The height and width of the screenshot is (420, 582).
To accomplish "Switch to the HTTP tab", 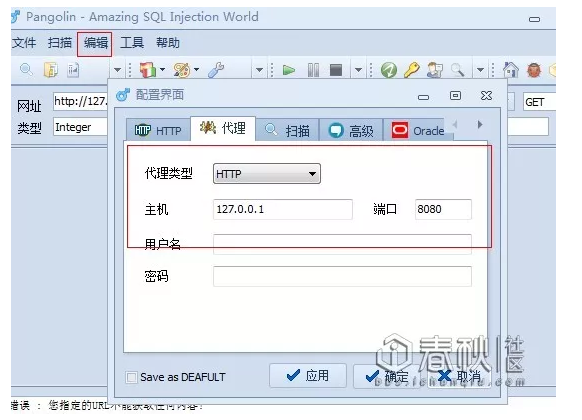I will point(158,130).
